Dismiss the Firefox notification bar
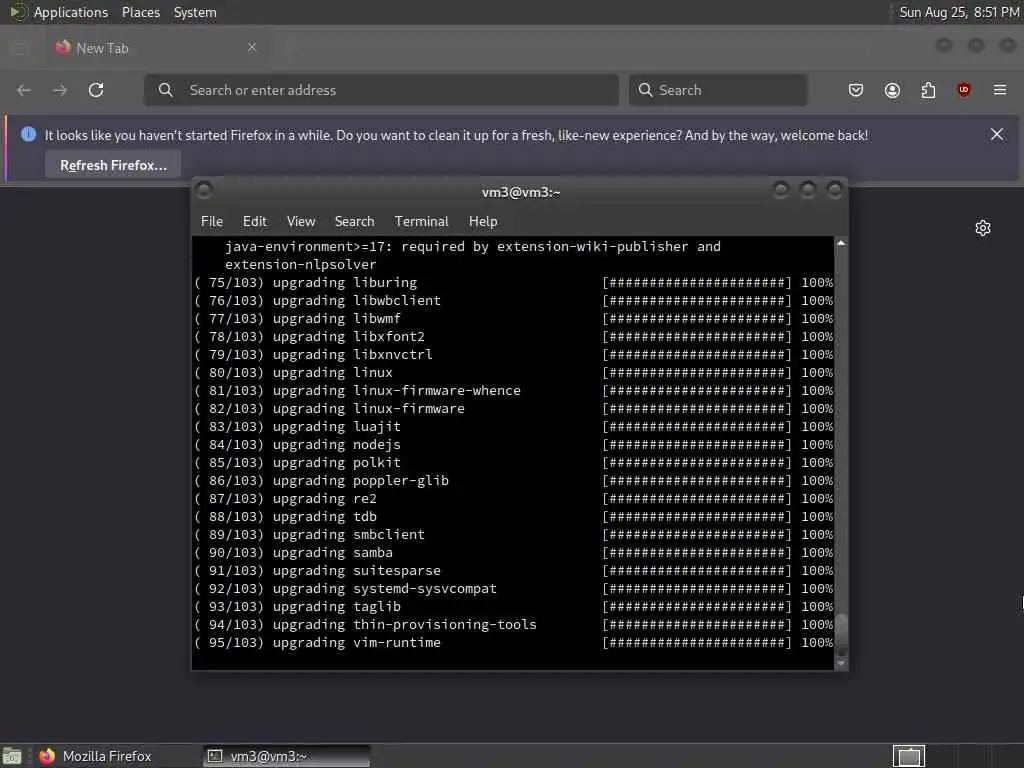Screen dimensions: 1024x768 [997, 135]
